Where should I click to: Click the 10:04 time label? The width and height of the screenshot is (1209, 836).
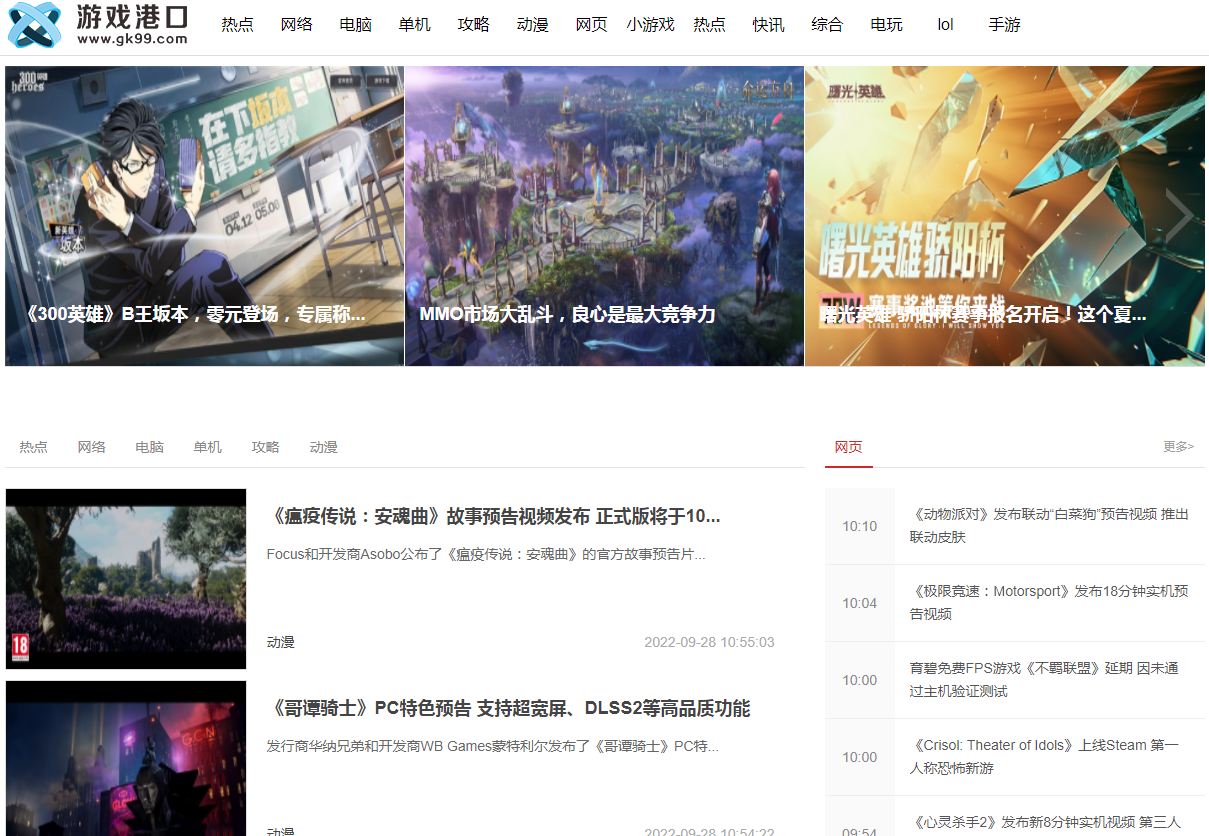[859, 603]
